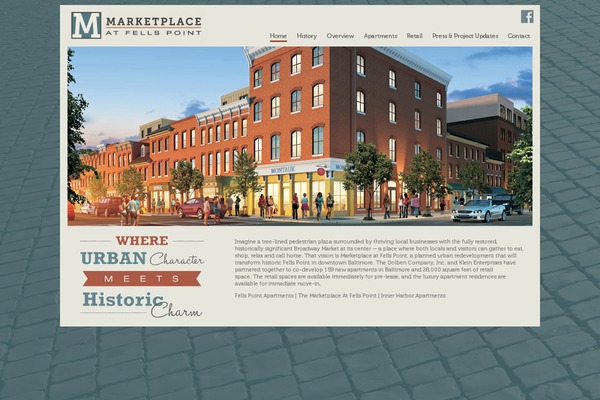
Task: Click the paragraph starting 'Imagine a tree-lined'
Action: point(379,263)
